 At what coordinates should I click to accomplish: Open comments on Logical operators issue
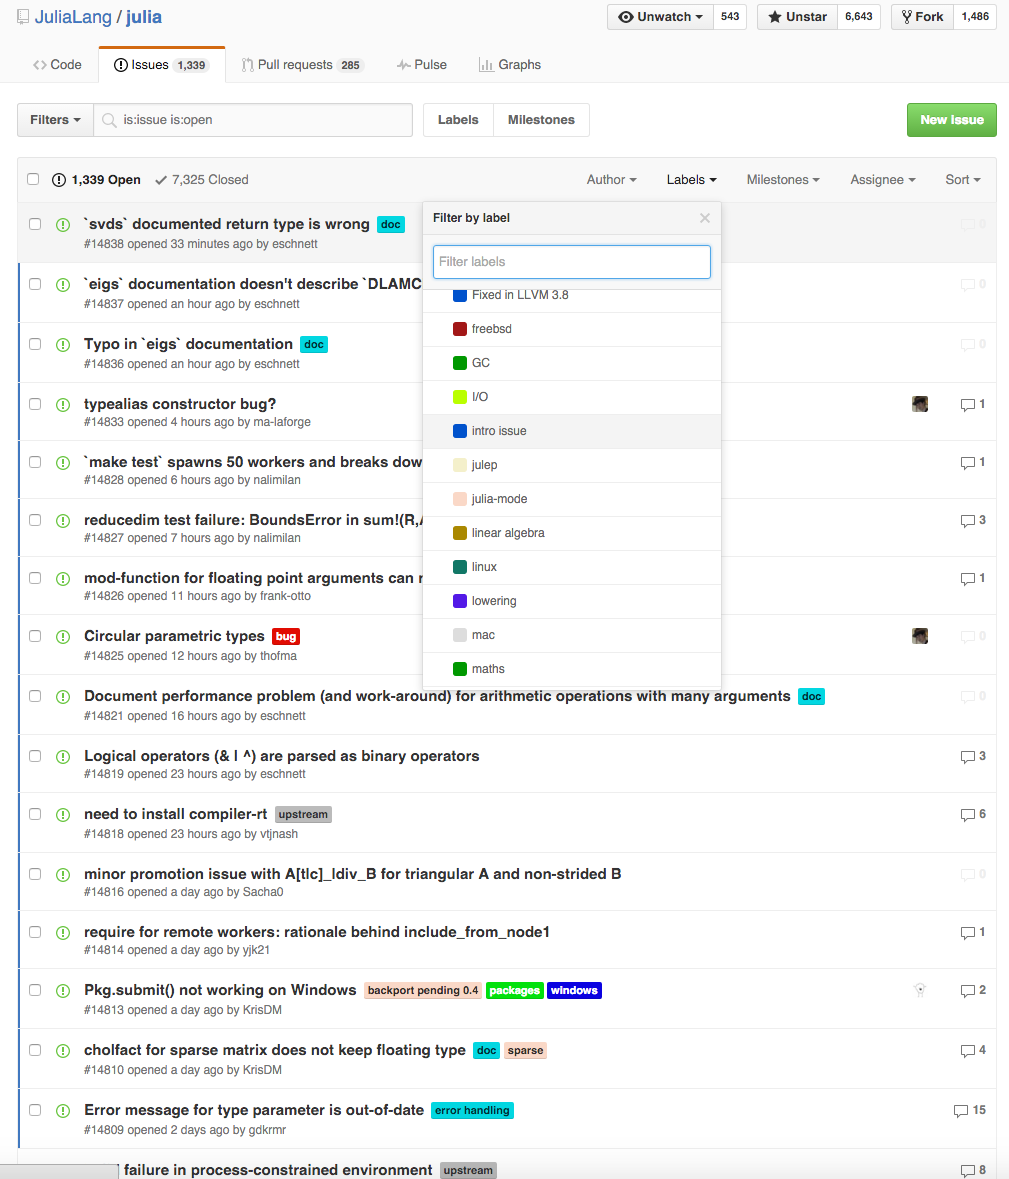(x=973, y=756)
